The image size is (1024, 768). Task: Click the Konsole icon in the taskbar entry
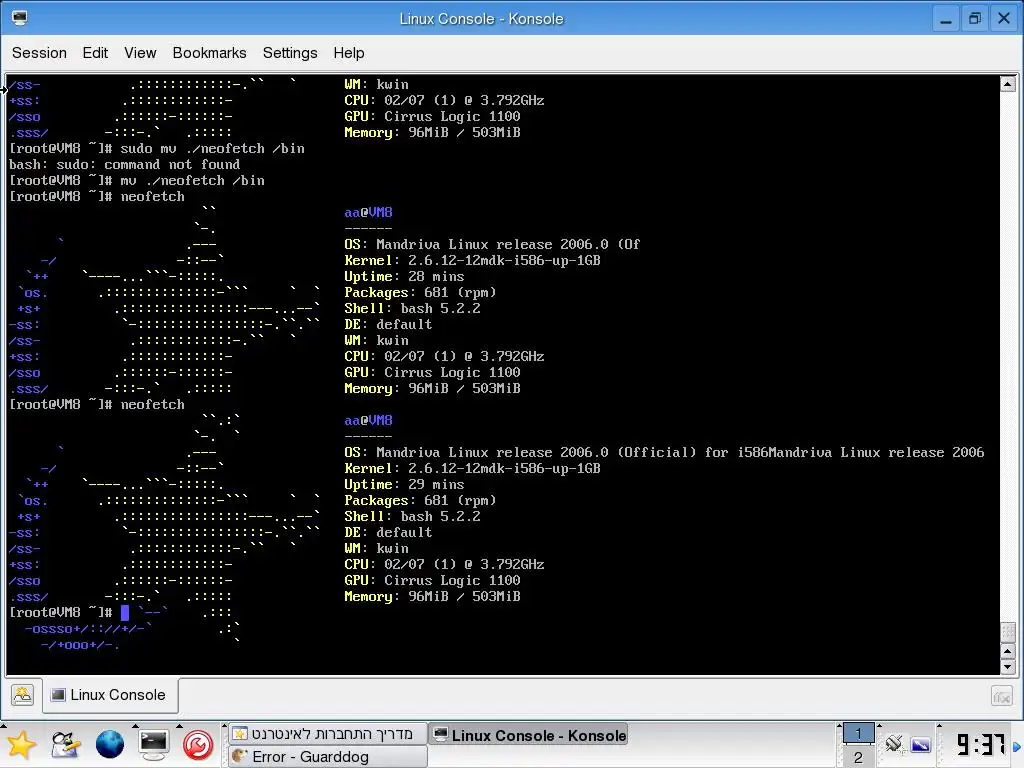click(x=441, y=735)
